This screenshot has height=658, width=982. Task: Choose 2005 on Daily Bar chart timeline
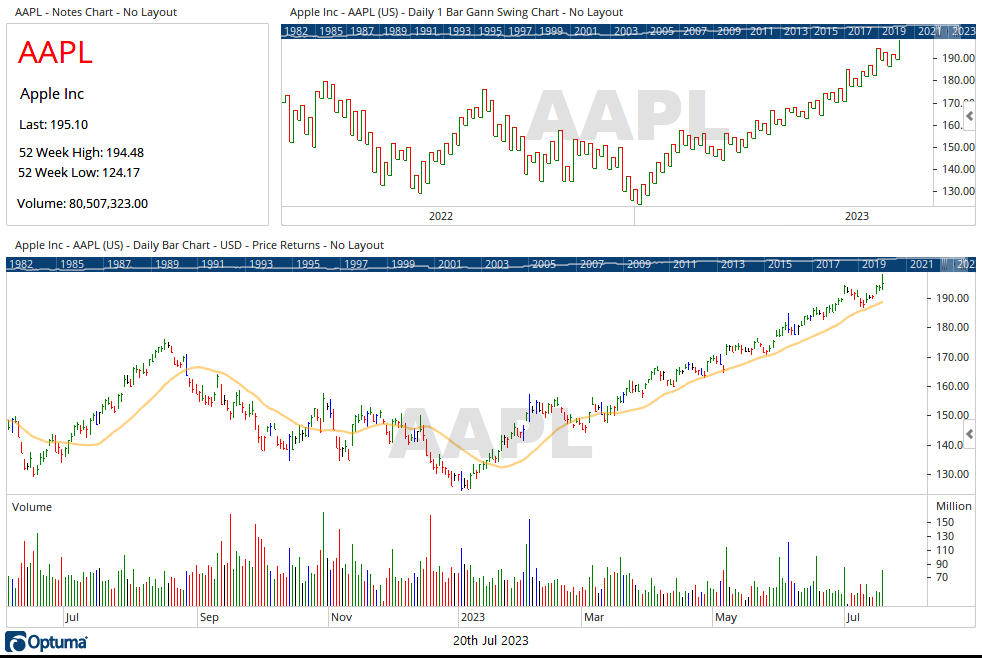tap(544, 264)
